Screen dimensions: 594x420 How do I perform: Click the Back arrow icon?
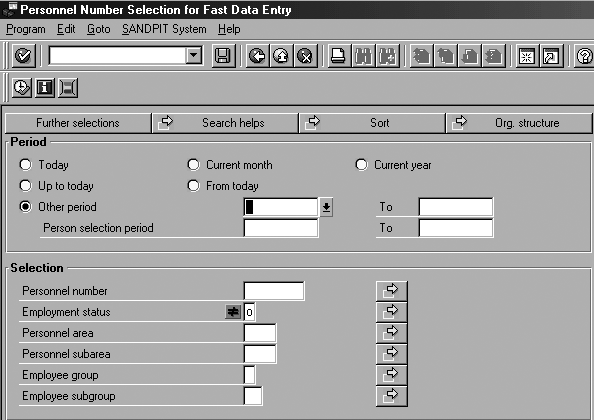[x=258, y=56]
